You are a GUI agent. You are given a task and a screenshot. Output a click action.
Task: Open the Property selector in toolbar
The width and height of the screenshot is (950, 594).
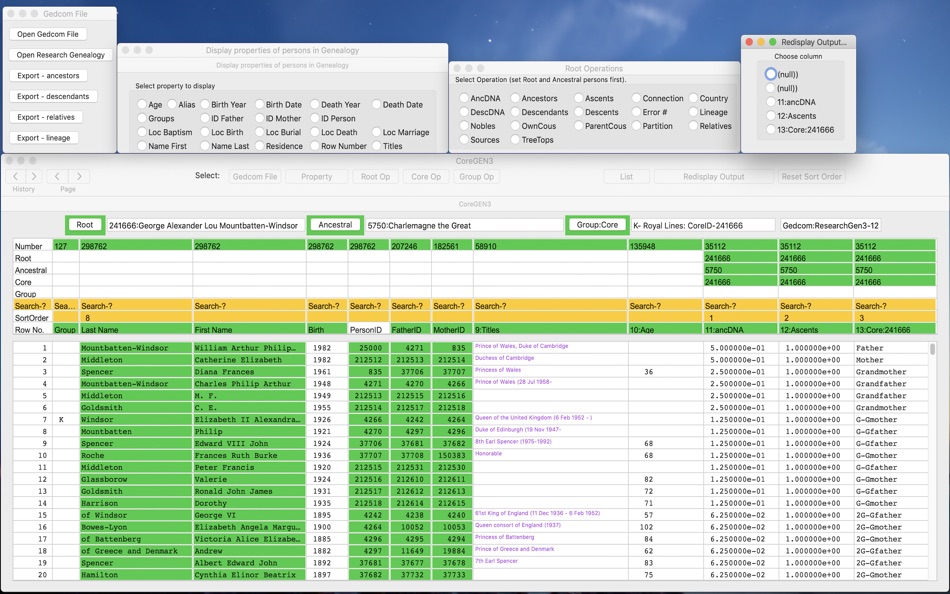coord(316,176)
